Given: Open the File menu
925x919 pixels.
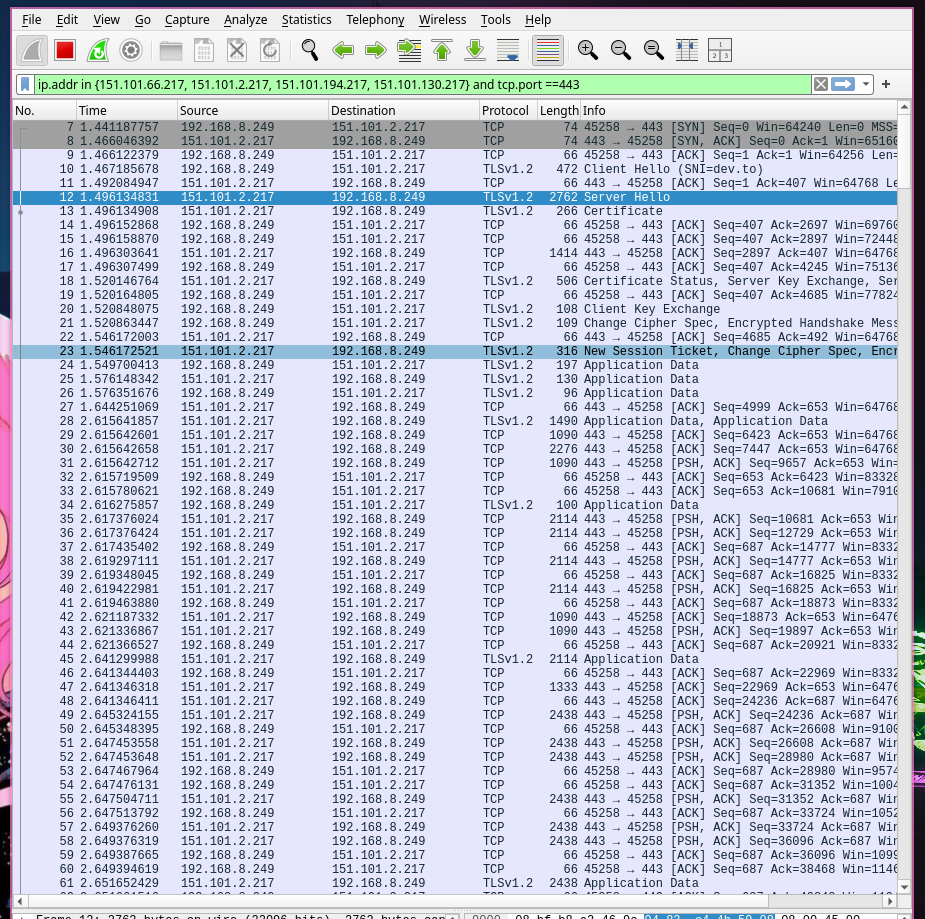Looking at the screenshot, I should tap(32, 19).
